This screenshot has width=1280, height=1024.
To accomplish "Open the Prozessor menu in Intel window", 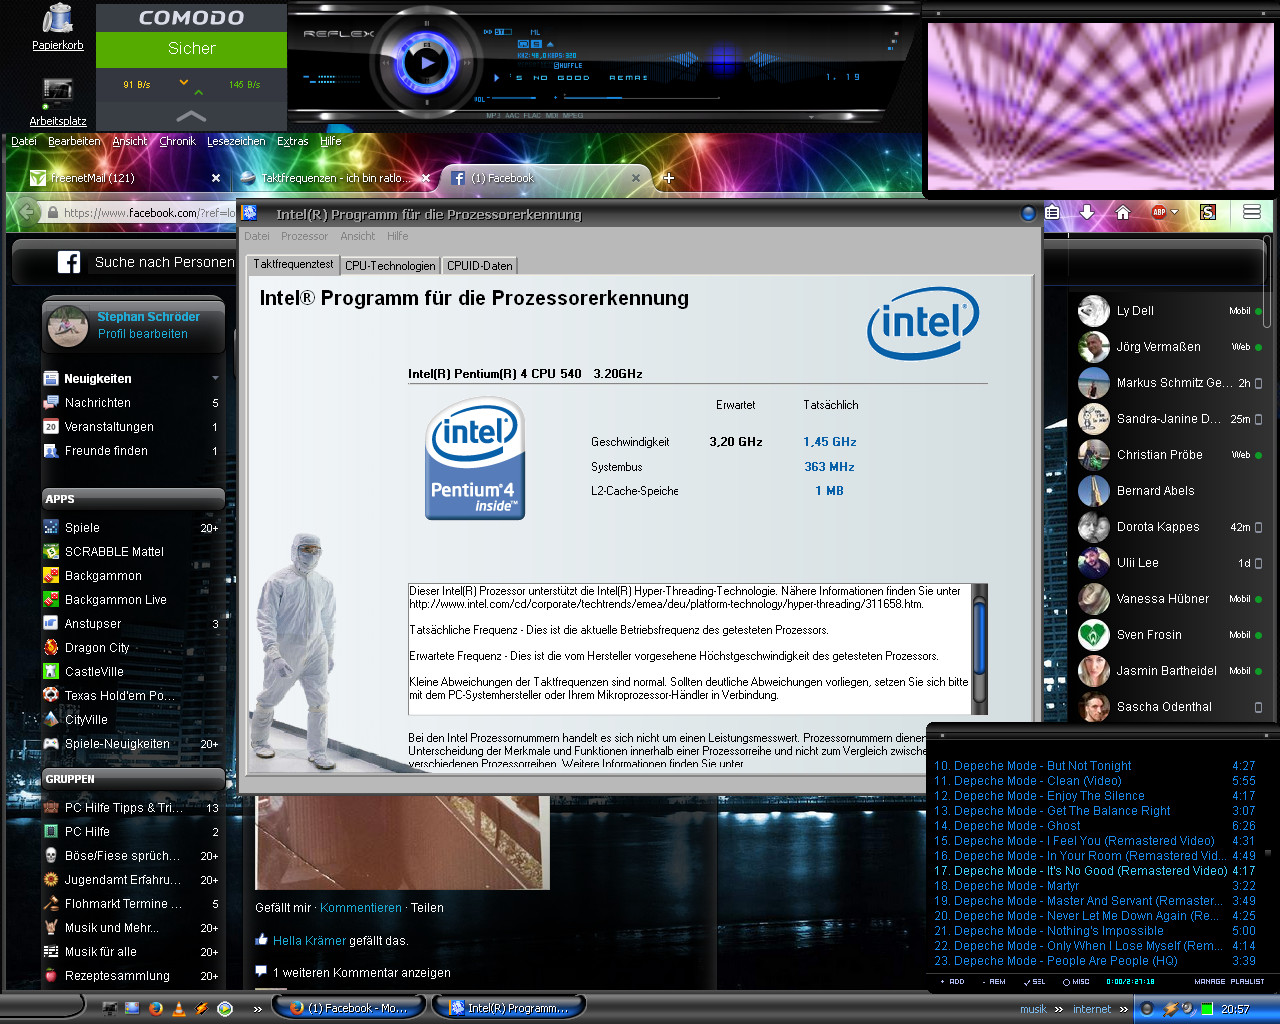I will [304, 237].
